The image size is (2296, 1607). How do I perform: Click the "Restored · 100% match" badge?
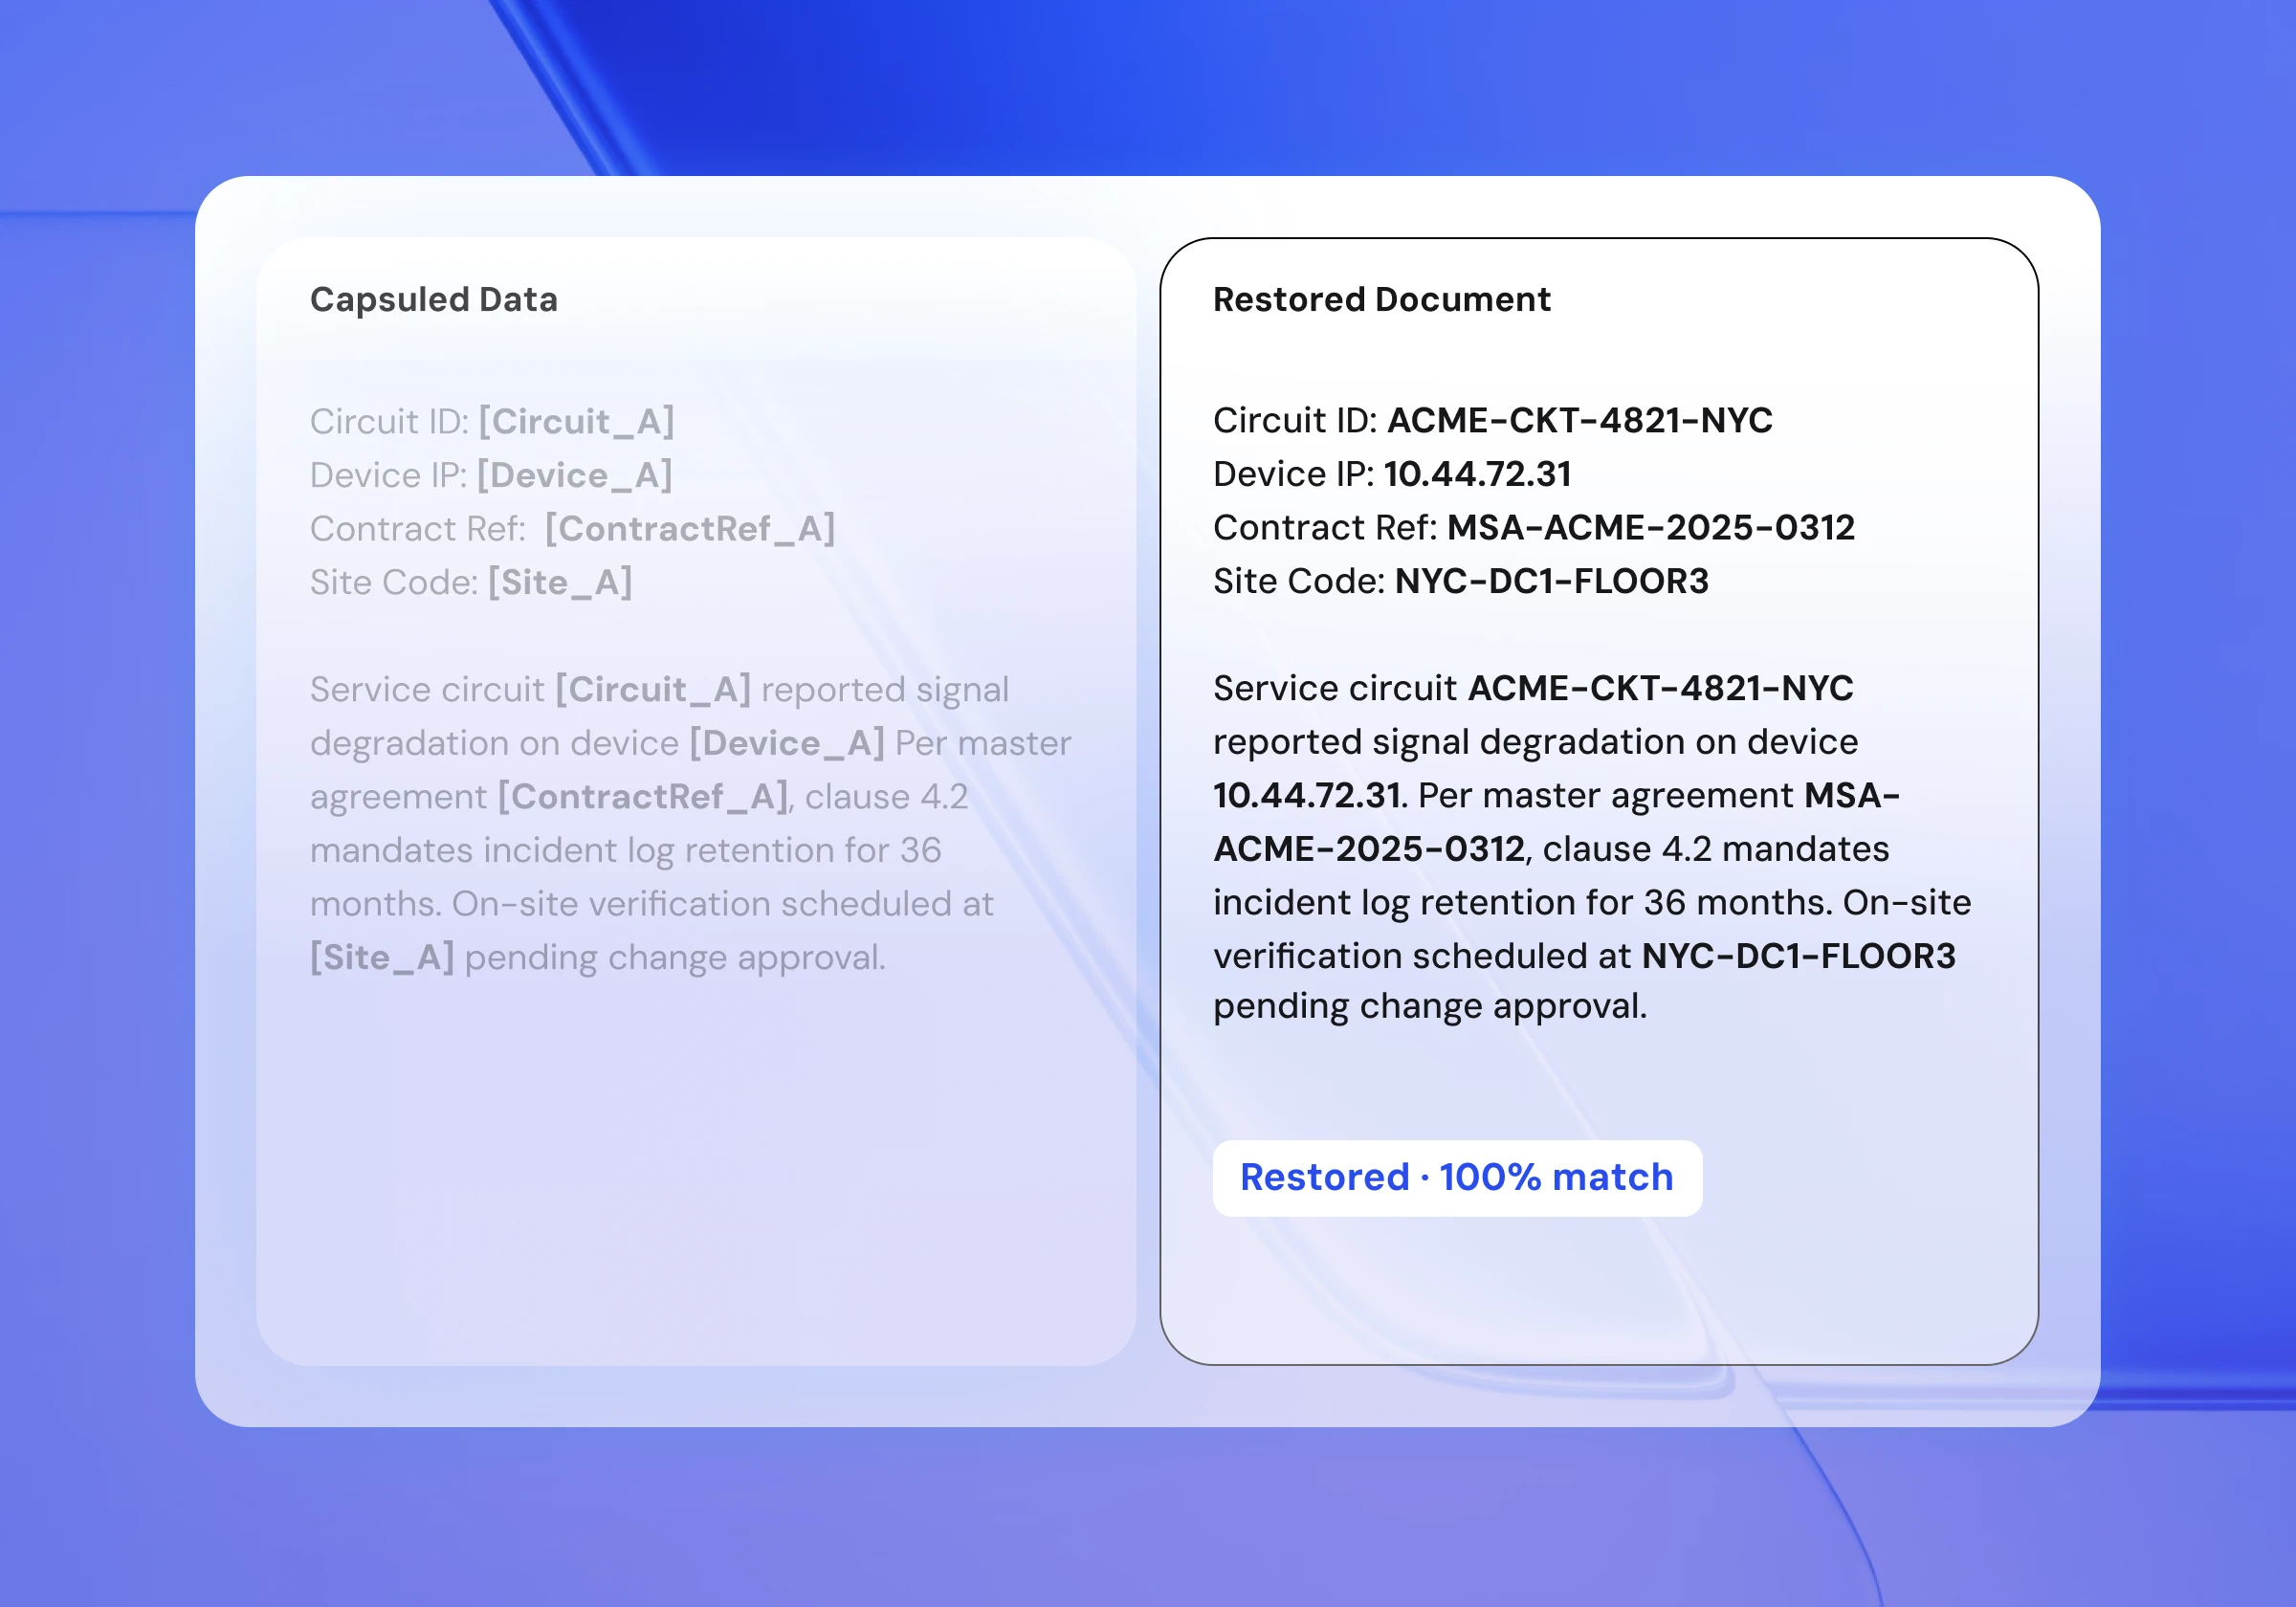pos(1457,1178)
